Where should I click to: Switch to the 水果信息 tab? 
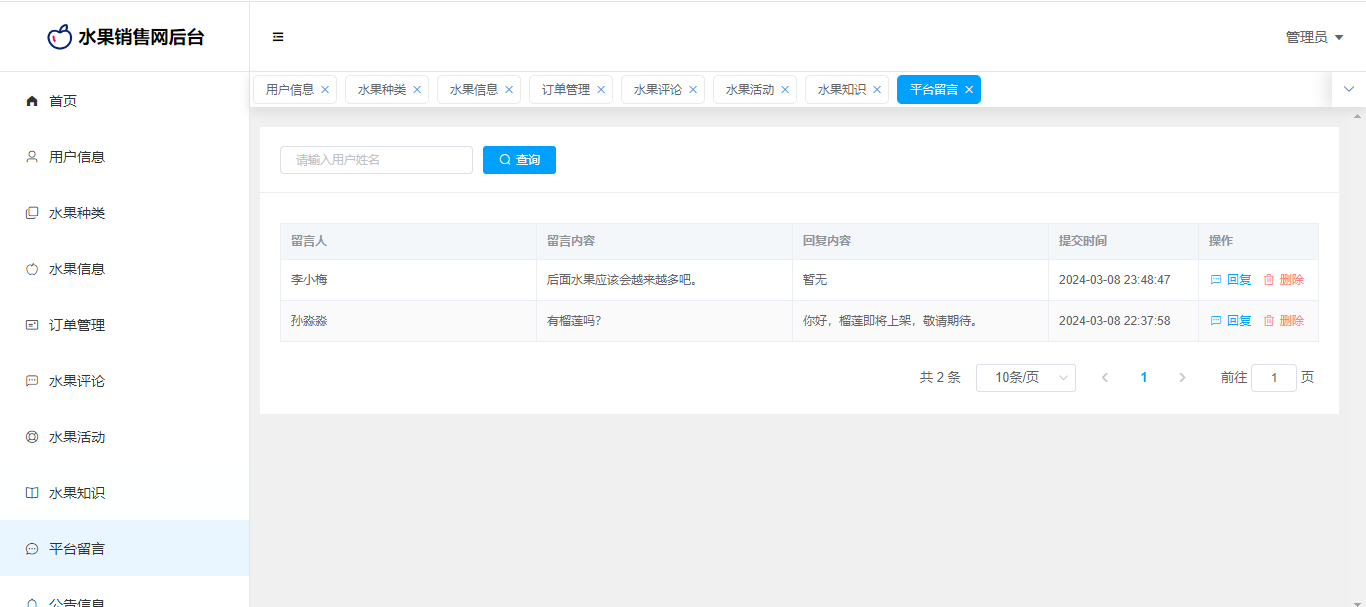[473, 90]
